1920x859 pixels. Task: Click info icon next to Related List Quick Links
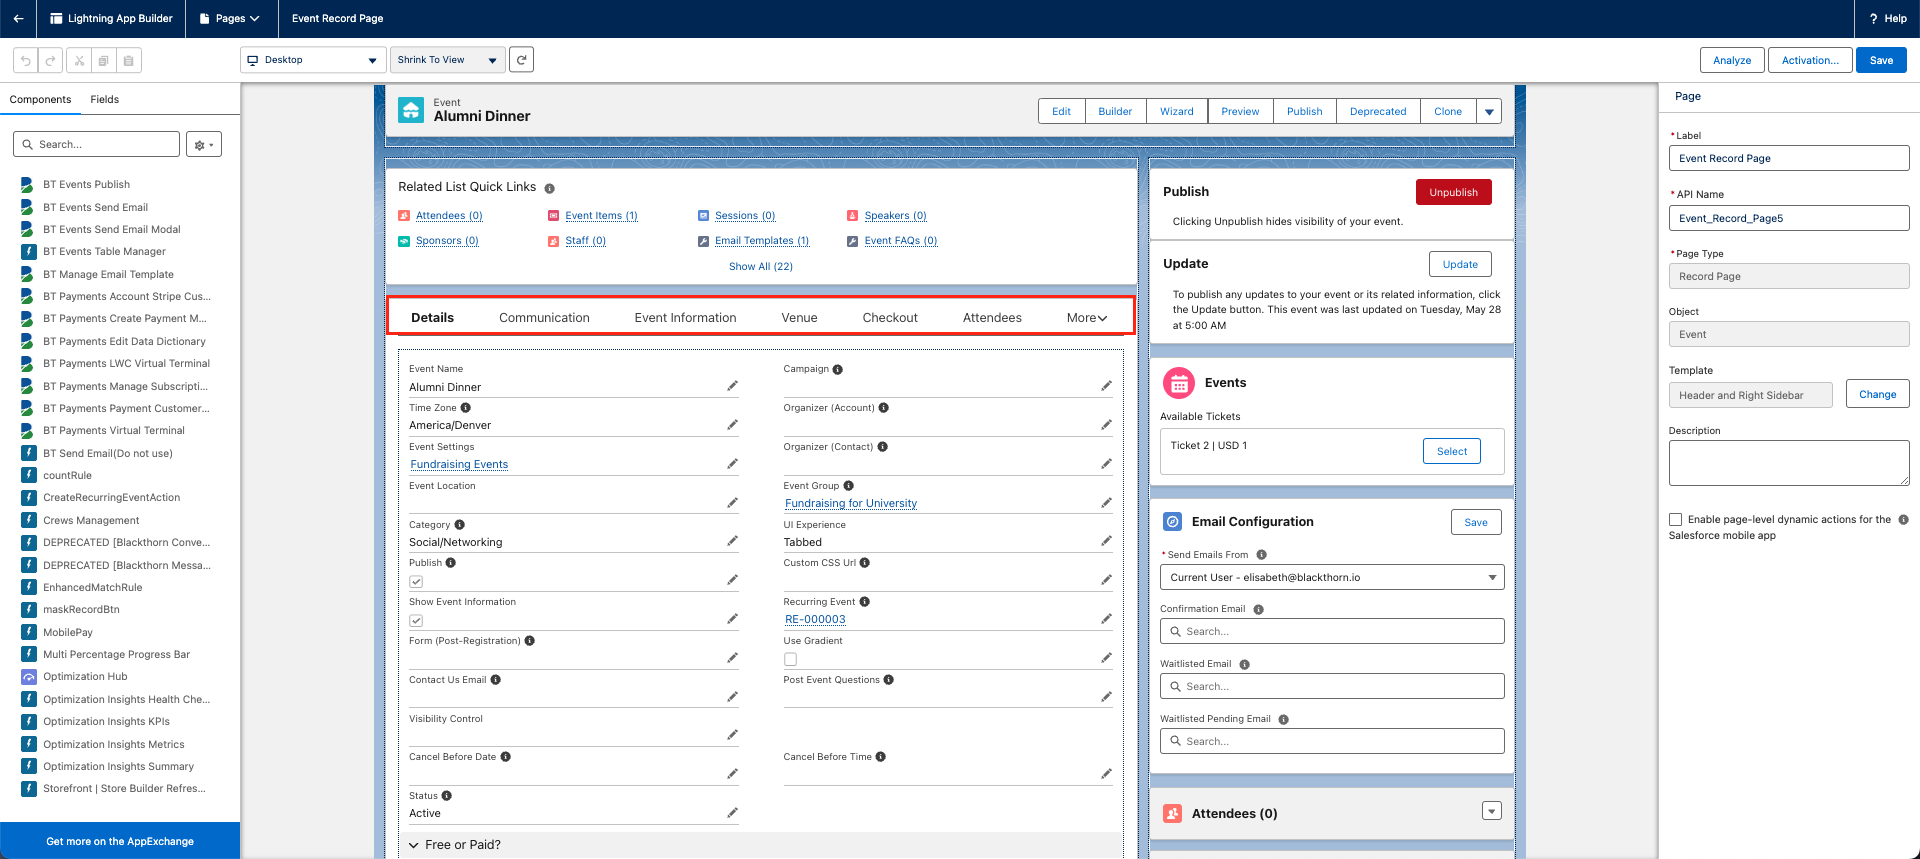click(x=550, y=188)
